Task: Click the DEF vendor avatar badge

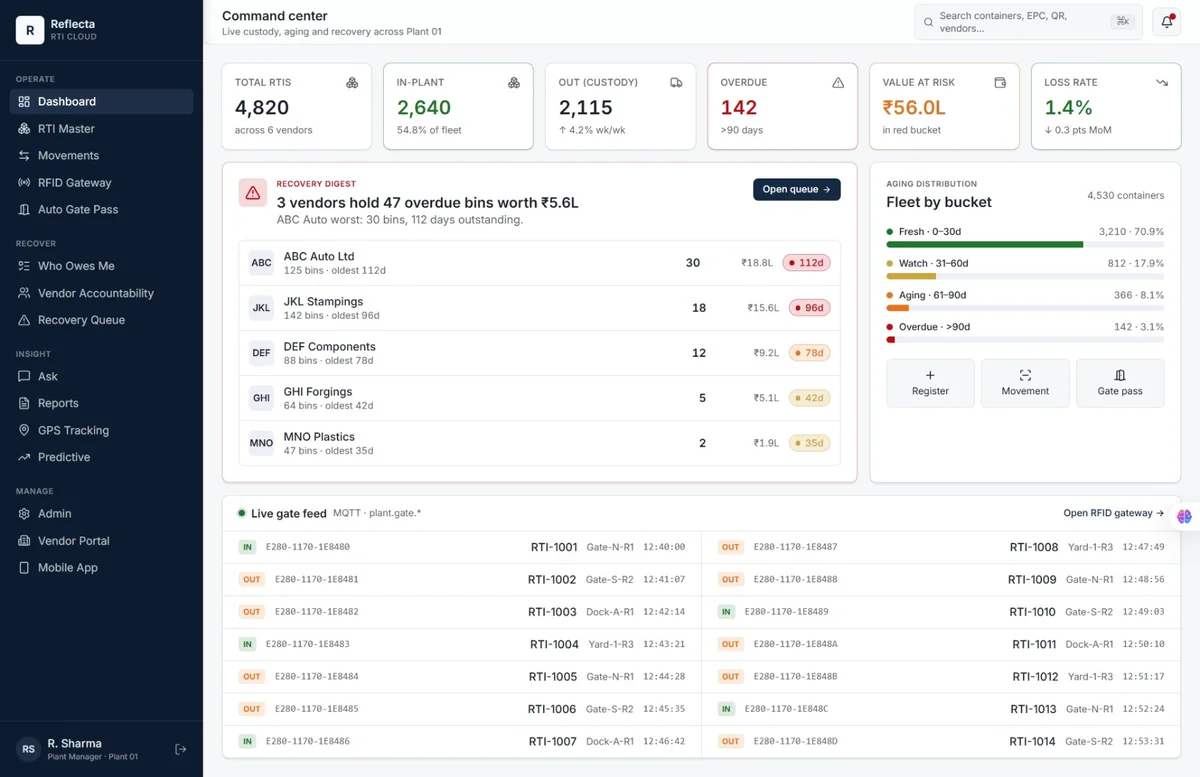Action: pos(261,353)
